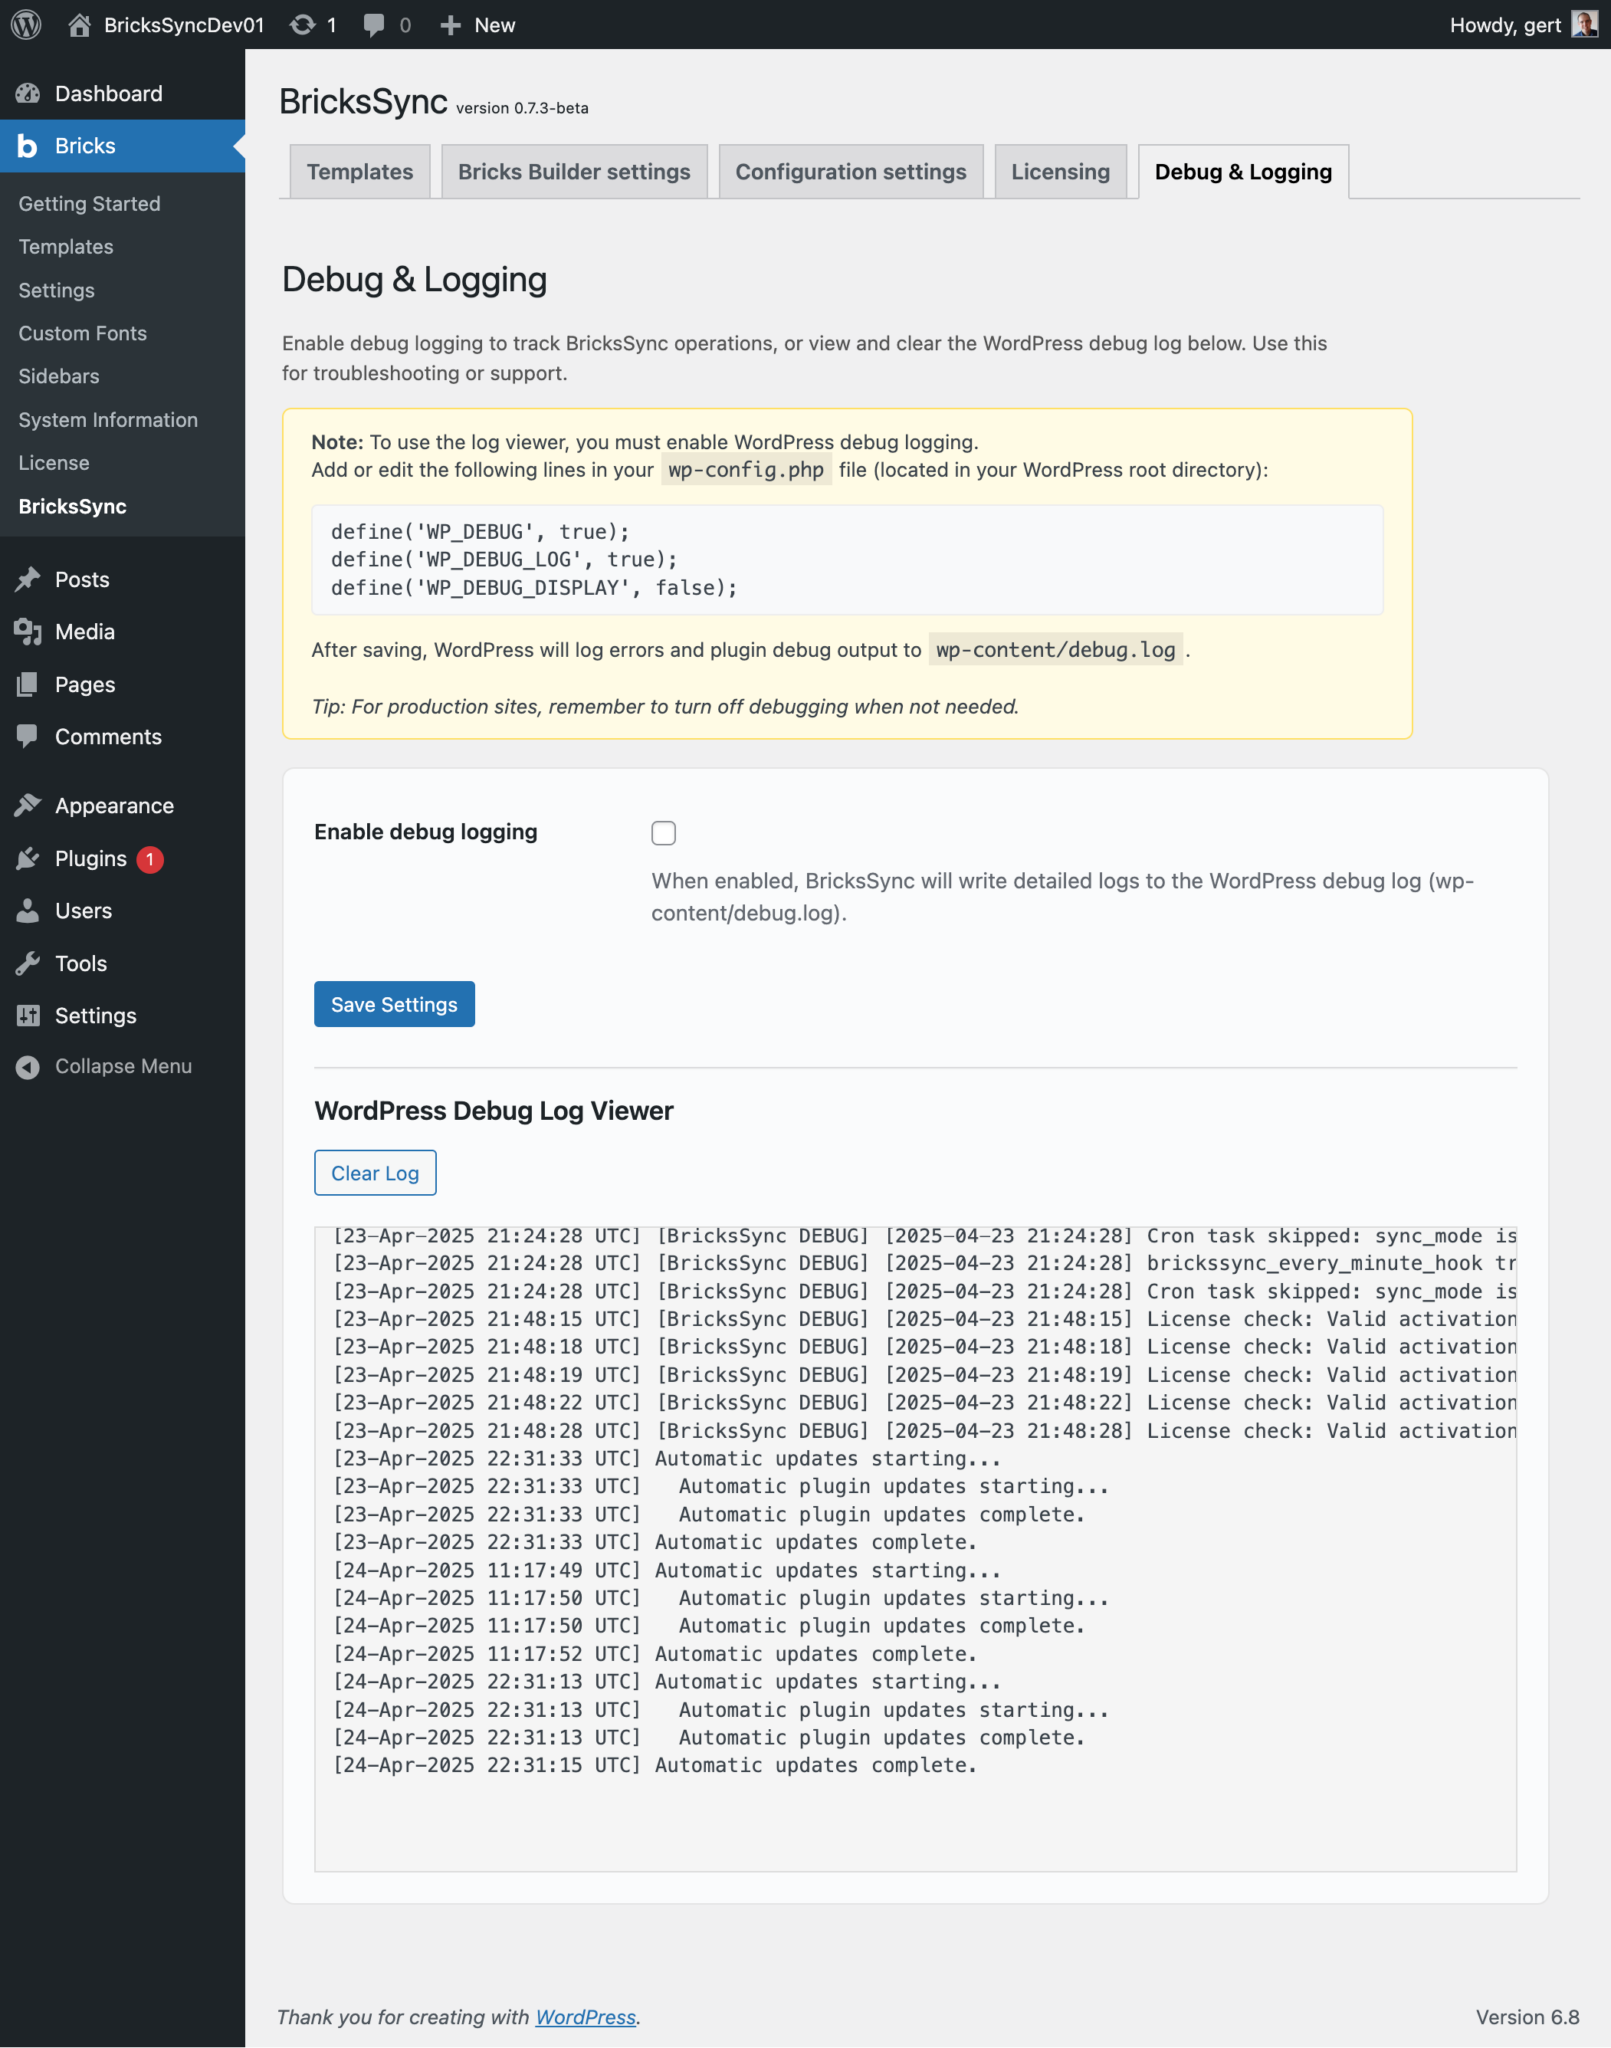This screenshot has width=1611, height=2048.
Task: Collapse the admin menu
Action: pos(122,1066)
